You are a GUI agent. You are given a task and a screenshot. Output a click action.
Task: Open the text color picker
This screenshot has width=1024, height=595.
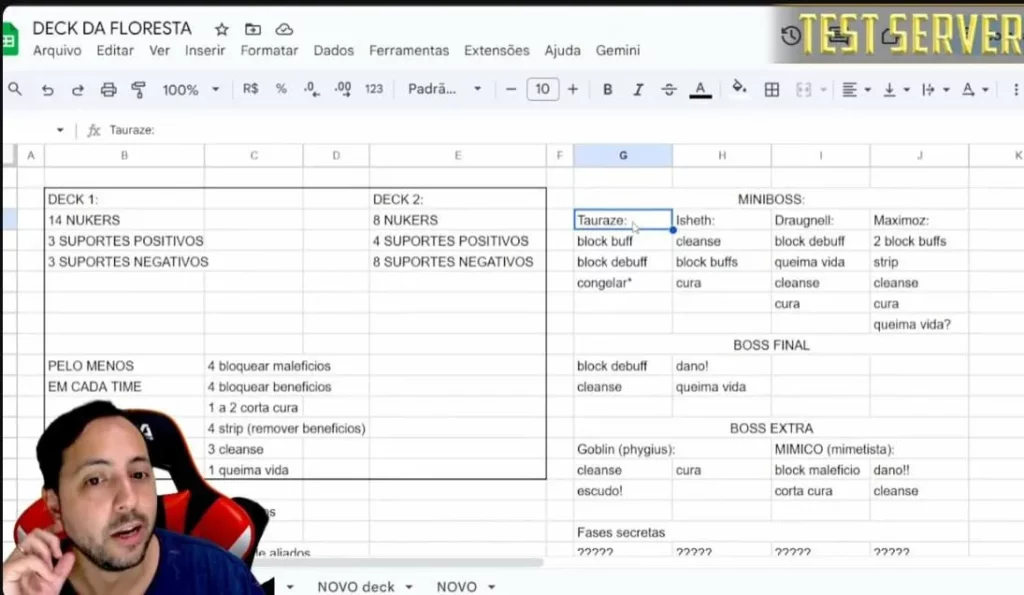click(701, 89)
